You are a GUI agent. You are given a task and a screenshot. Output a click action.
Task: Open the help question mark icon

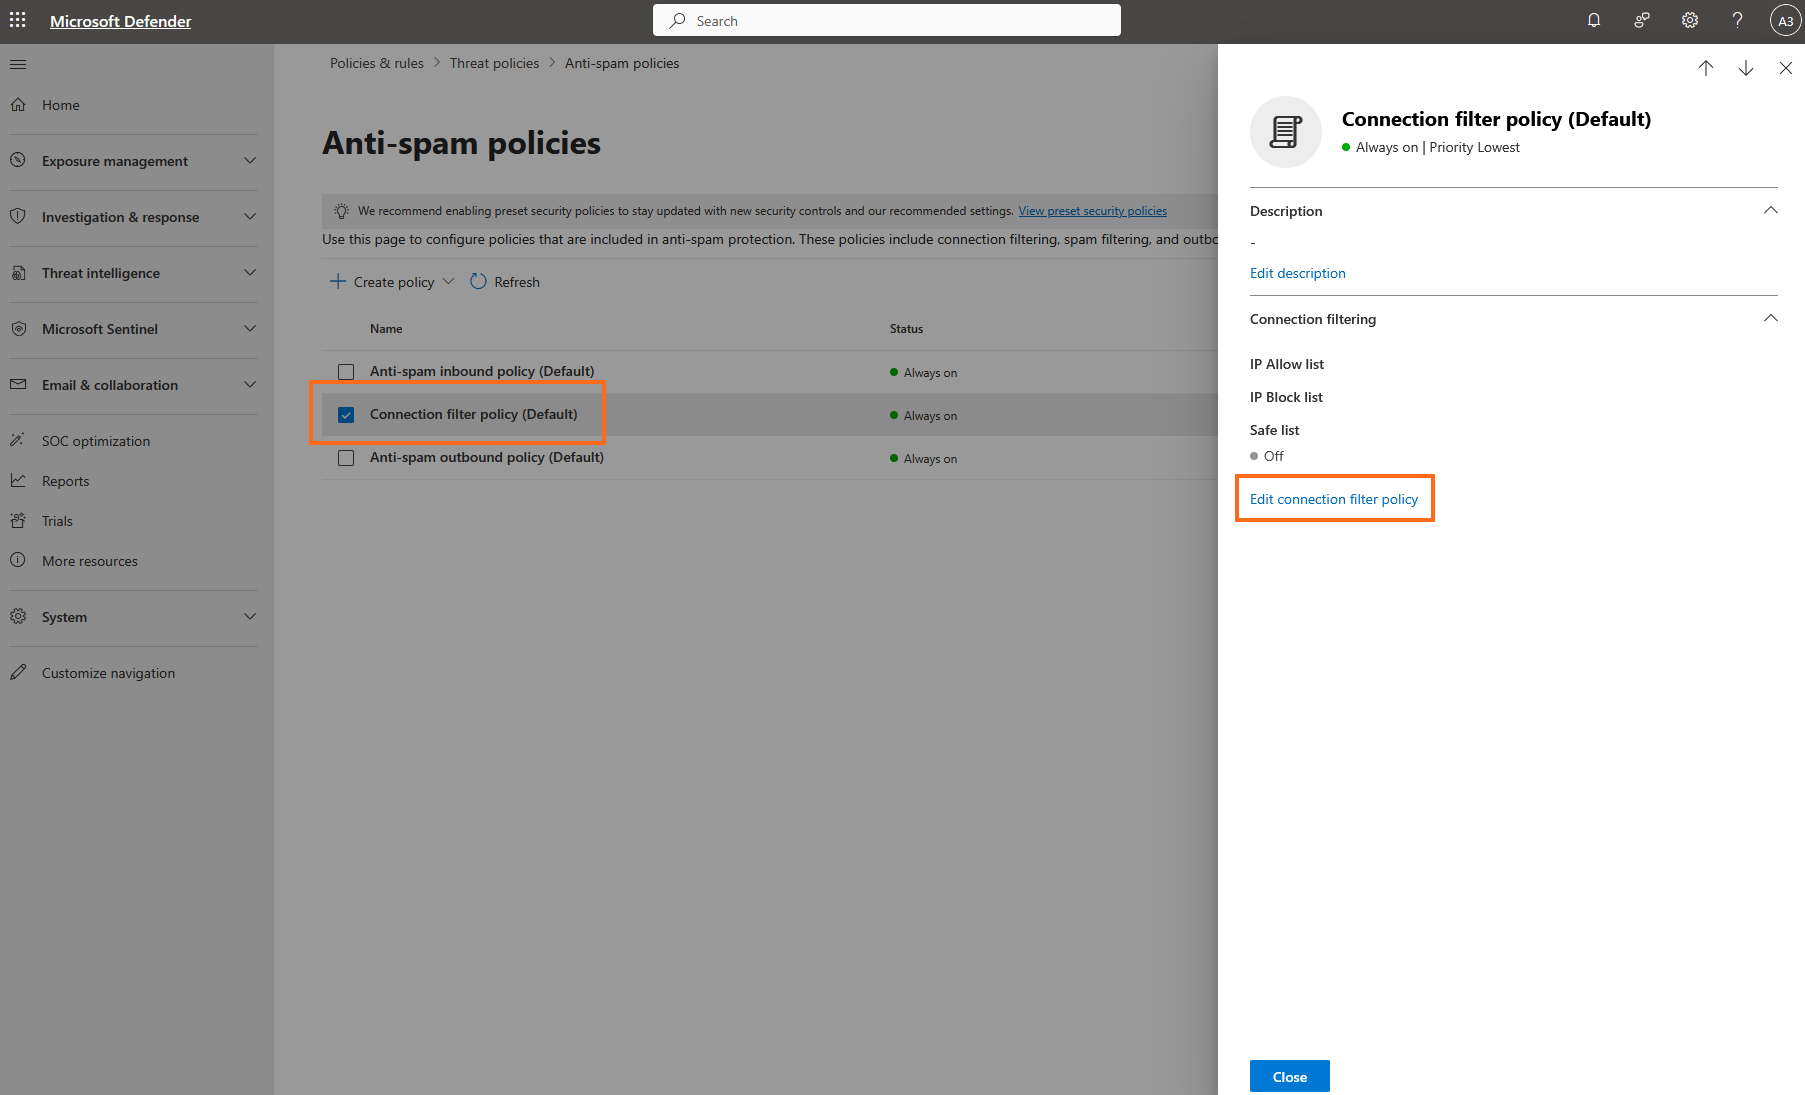(1738, 20)
